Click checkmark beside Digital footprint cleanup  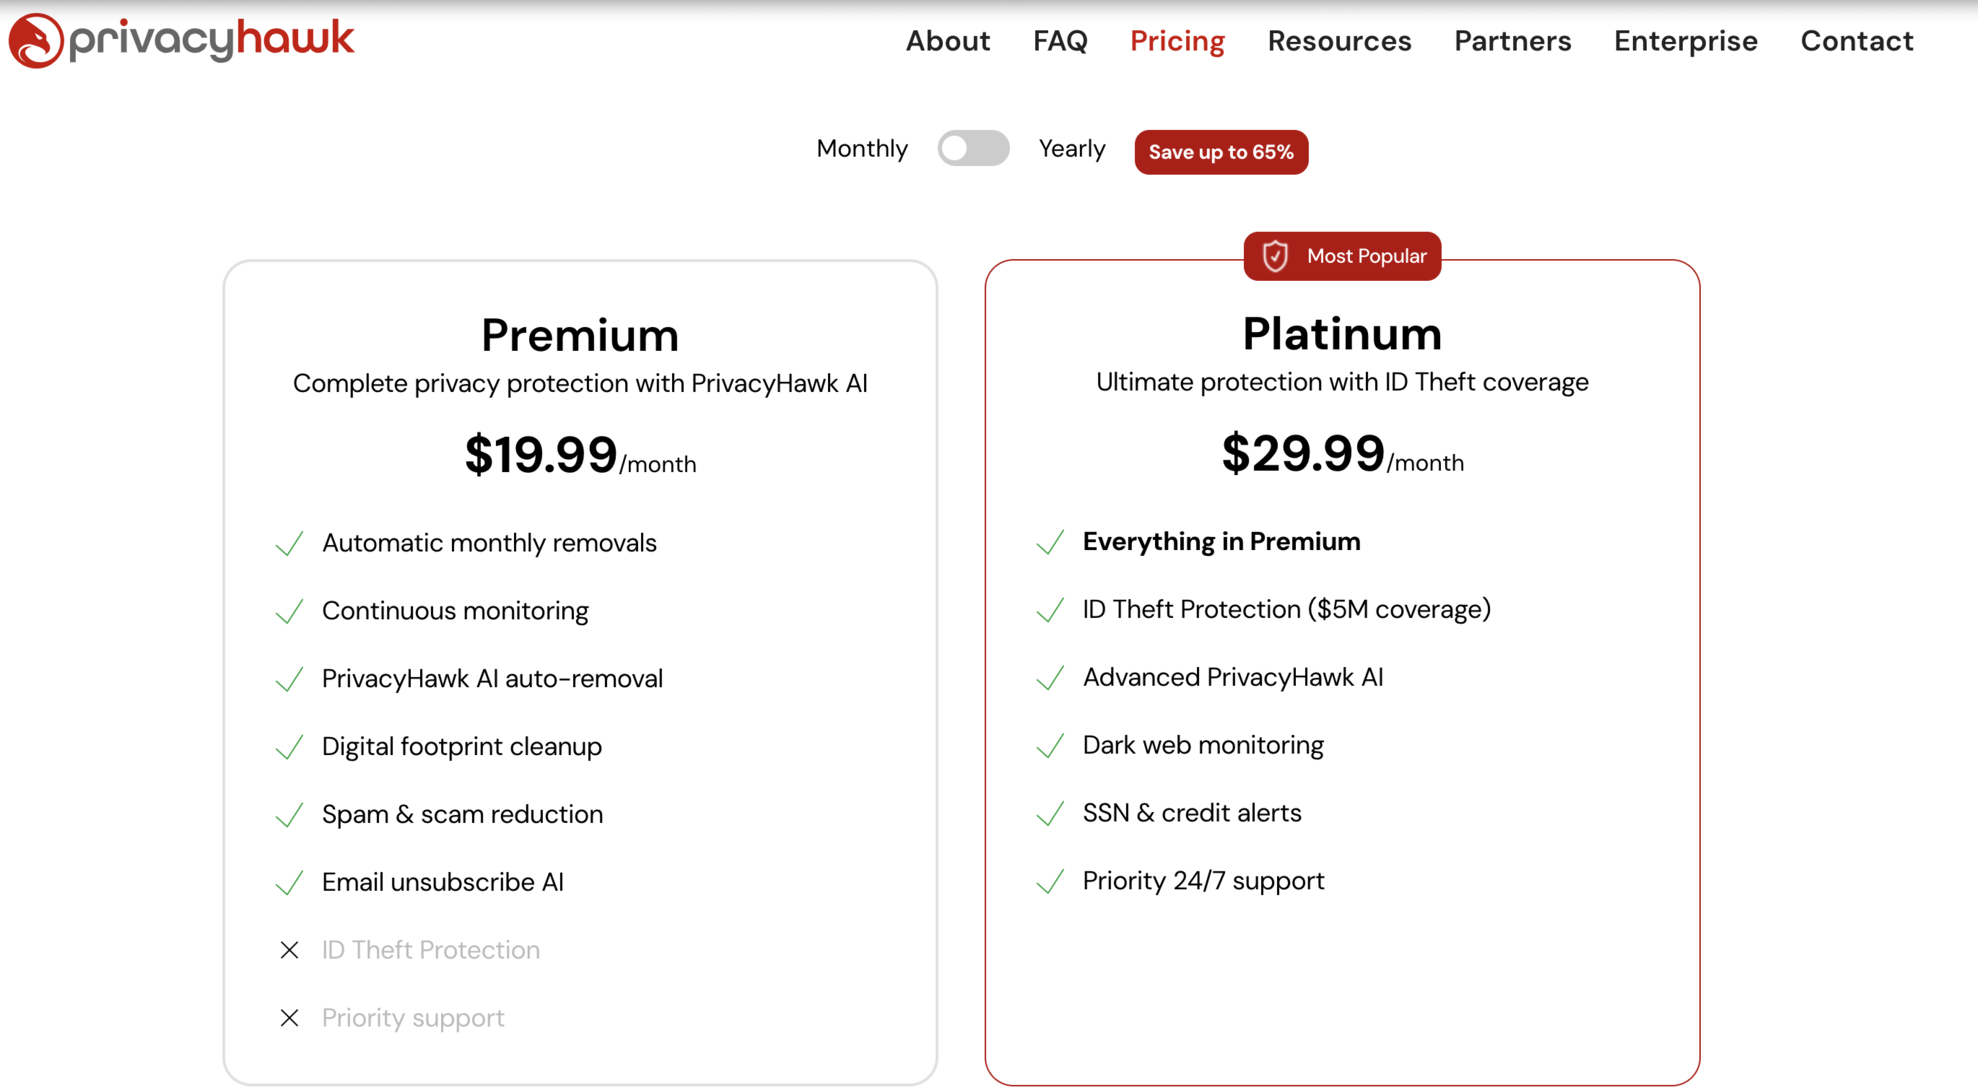coord(289,748)
